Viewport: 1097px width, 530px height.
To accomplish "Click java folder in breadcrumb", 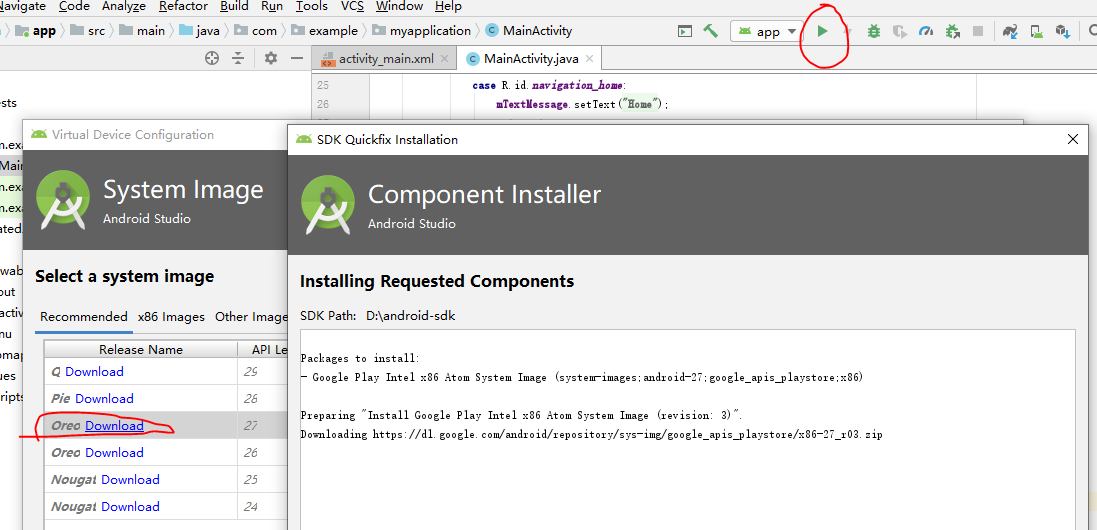I will [200, 31].
